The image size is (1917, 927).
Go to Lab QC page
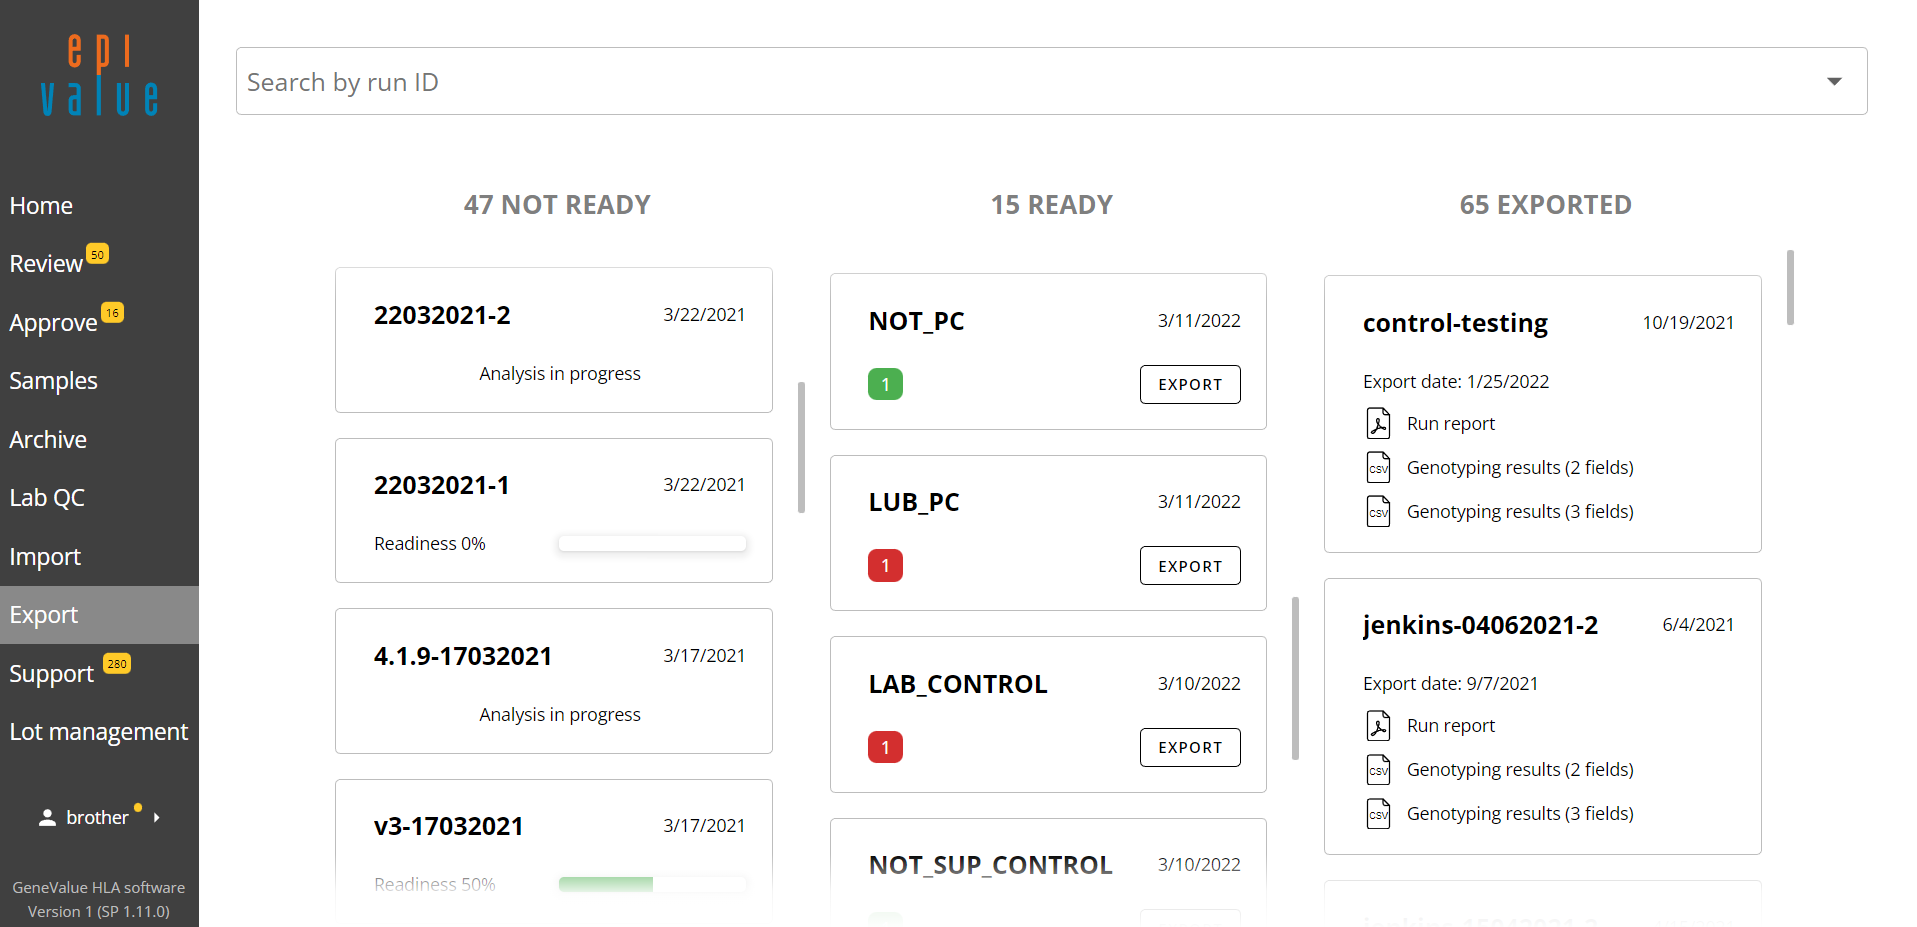point(47,498)
